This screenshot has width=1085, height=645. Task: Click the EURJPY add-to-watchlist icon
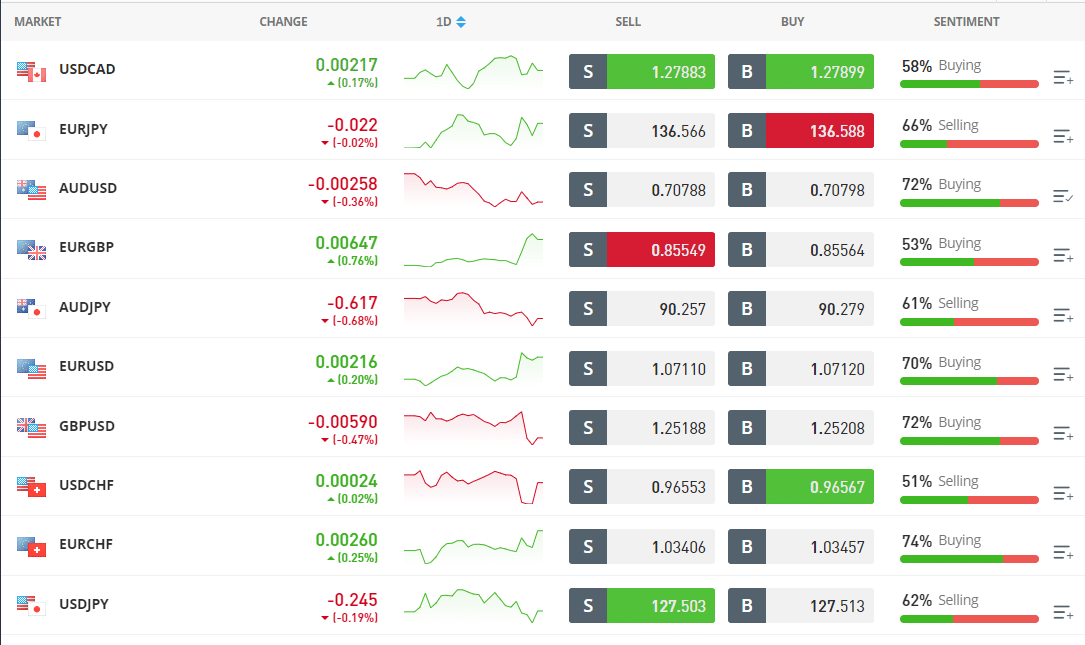1063,136
